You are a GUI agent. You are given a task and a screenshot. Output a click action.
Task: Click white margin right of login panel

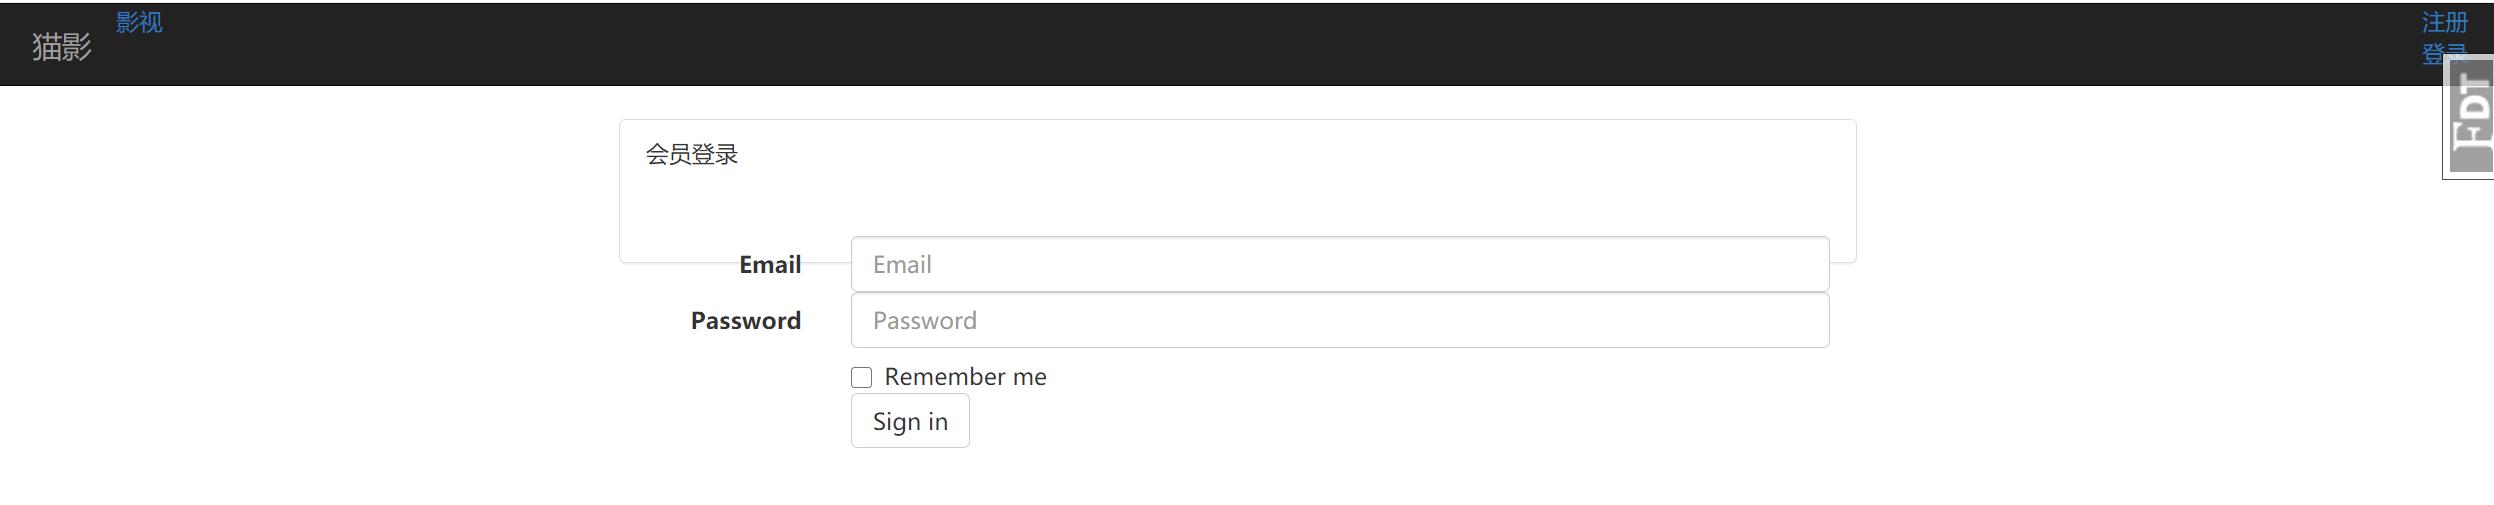[2150, 300]
